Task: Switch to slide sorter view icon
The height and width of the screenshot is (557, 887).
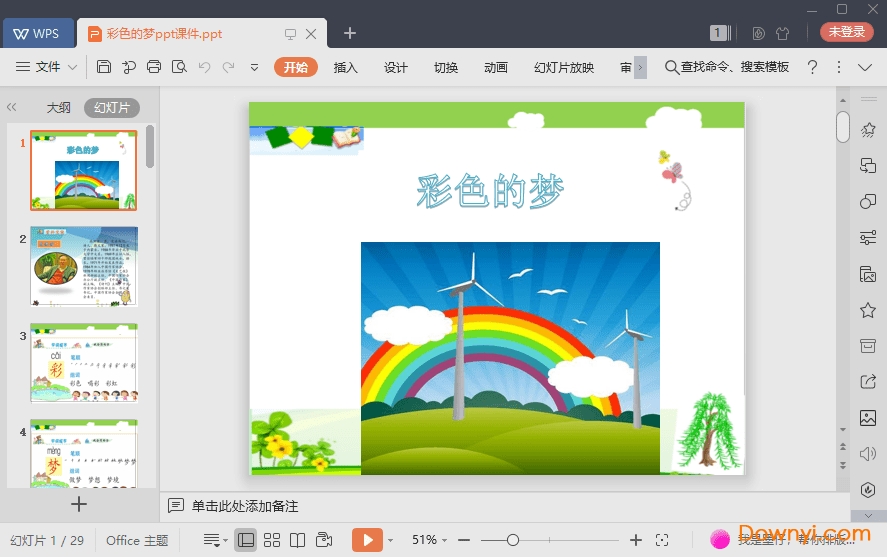Action: 272,541
